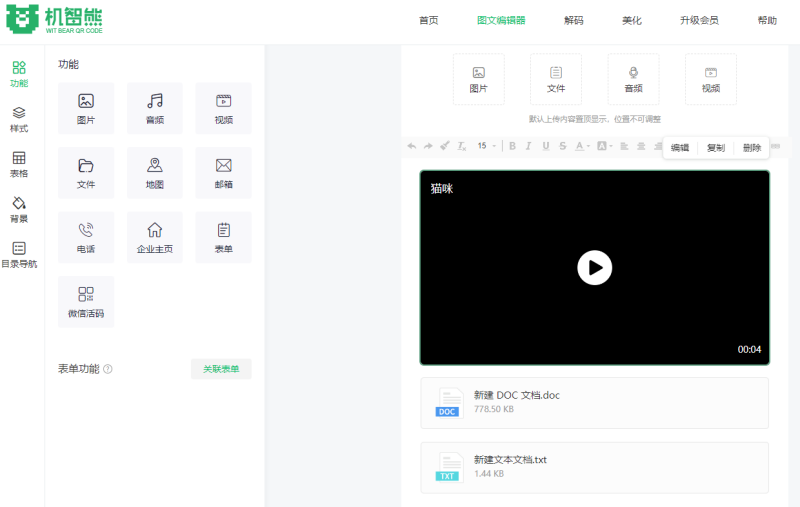The height and width of the screenshot is (507, 800).
Task: Click the 00:04 video duration
Action: click(749, 349)
